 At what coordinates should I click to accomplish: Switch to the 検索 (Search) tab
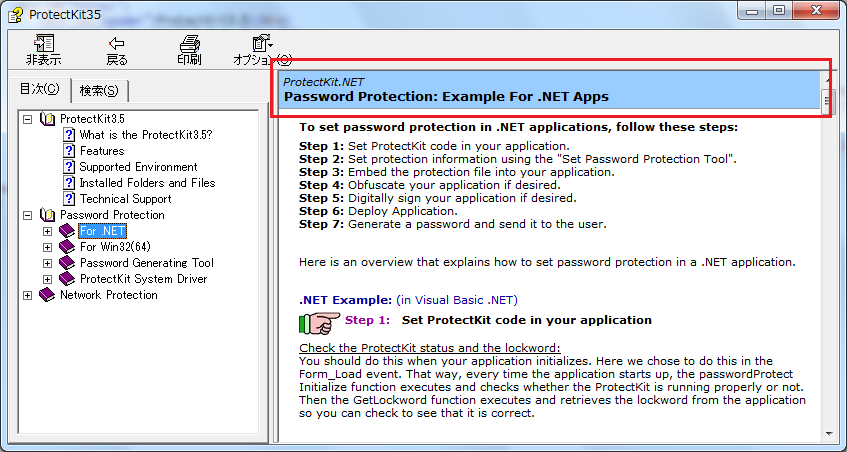(99, 91)
